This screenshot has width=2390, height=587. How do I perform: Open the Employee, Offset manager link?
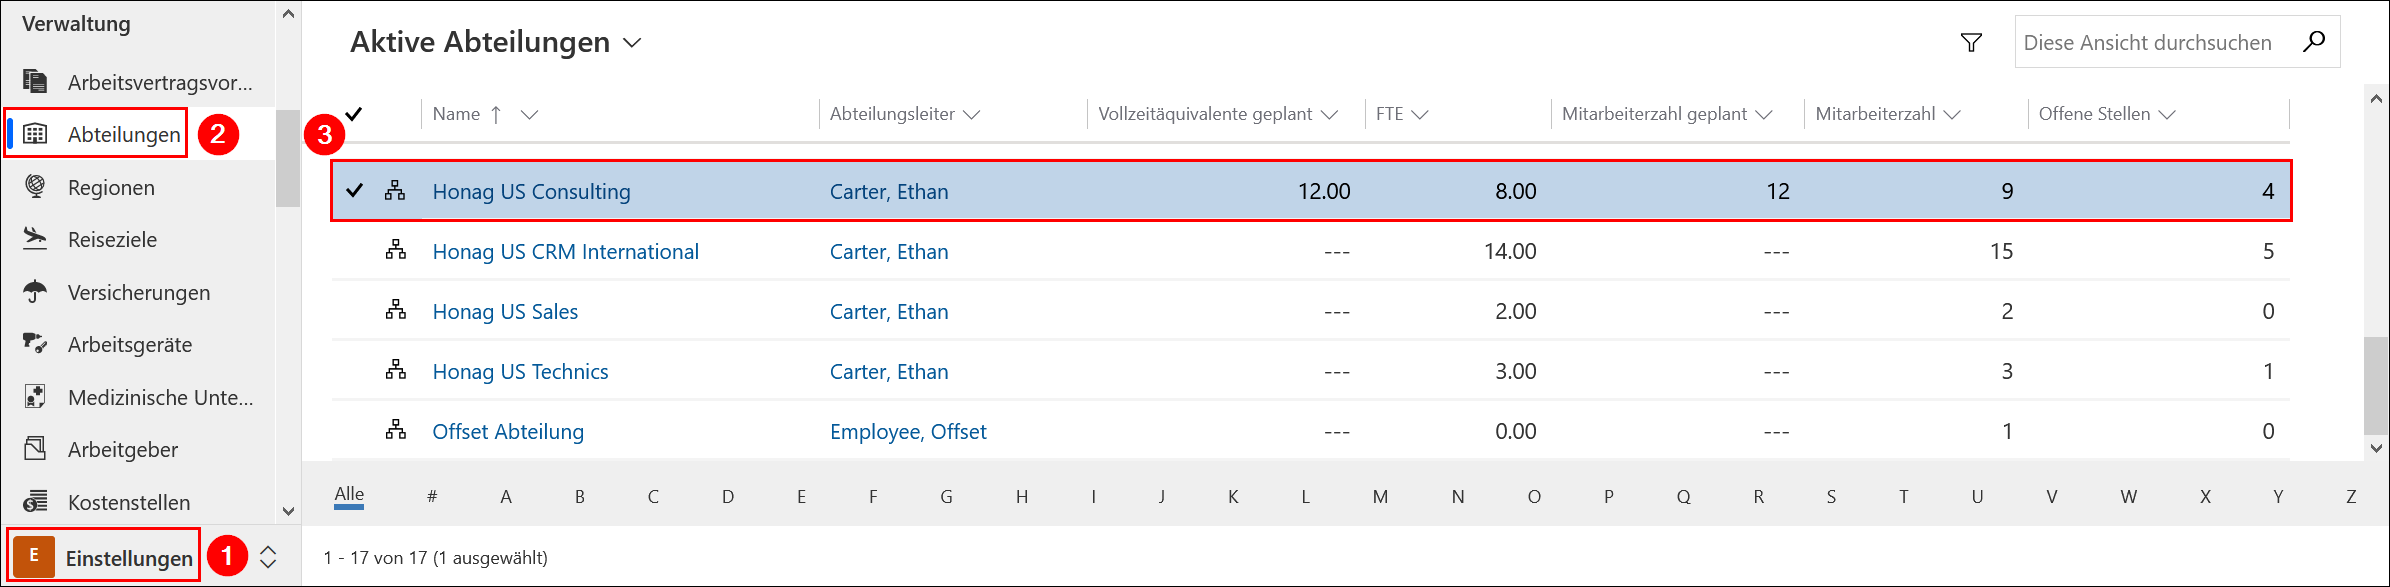907,431
